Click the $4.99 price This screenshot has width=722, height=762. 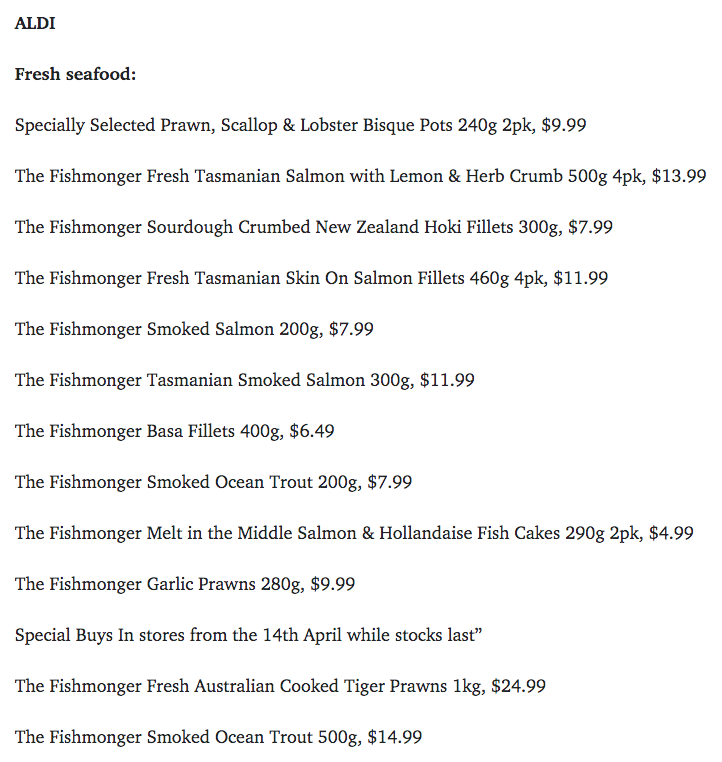[671, 533]
